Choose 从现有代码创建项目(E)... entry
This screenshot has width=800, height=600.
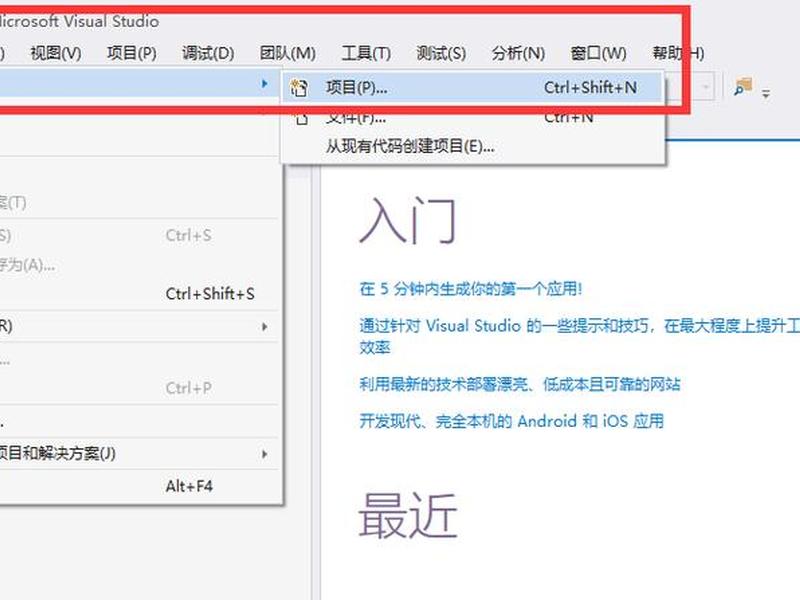[472, 146]
